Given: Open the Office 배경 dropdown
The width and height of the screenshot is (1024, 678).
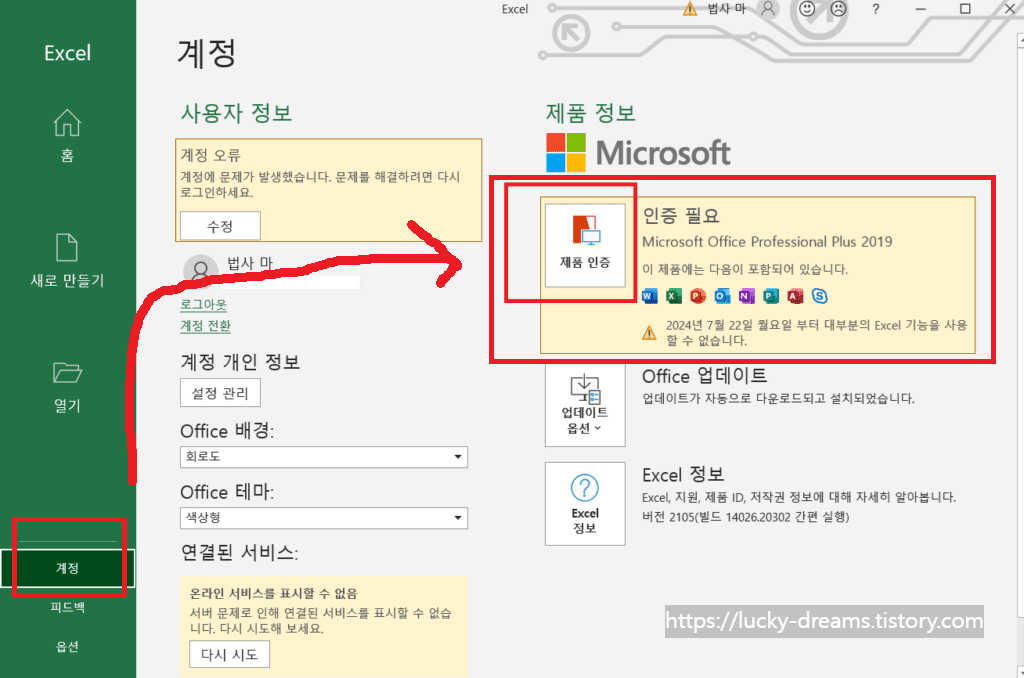Looking at the screenshot, I should [324, 457].
